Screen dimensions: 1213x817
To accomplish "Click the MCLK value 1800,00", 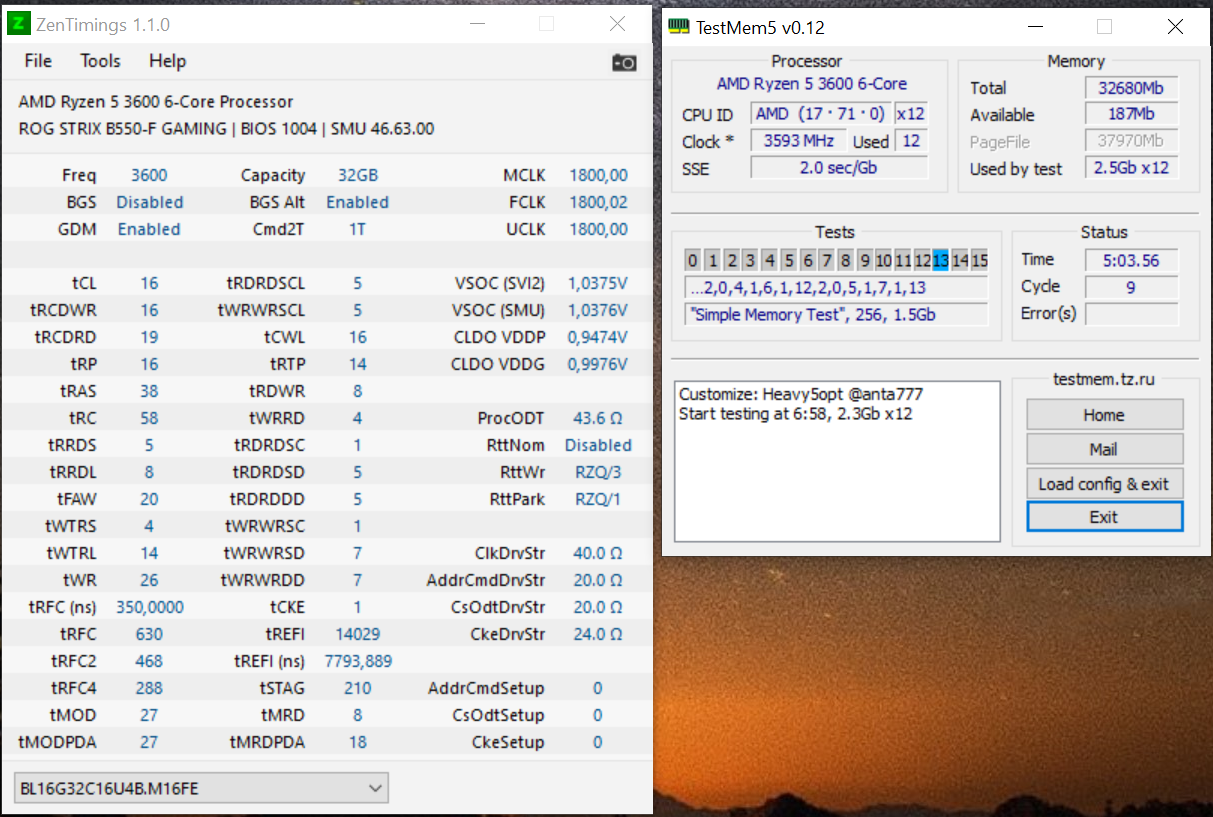I will (598, 175).
